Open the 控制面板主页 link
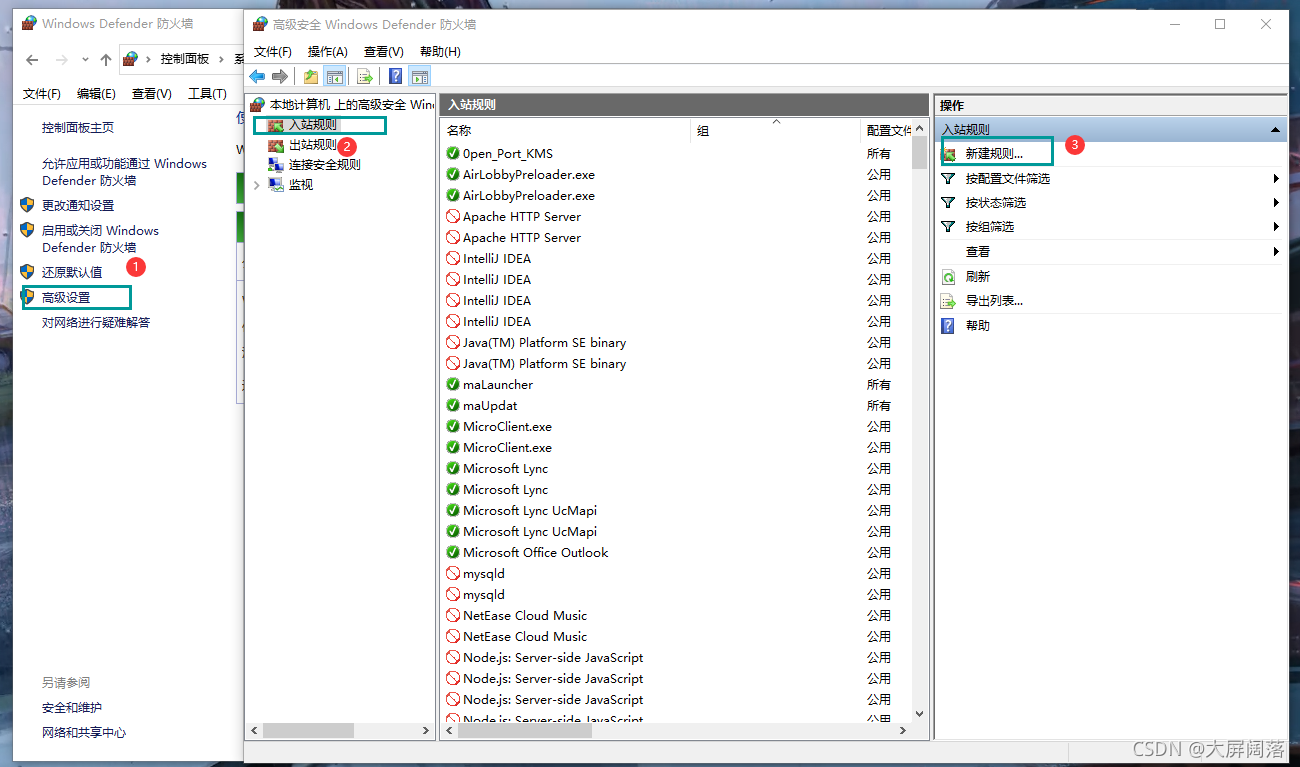The image size is (1300, 767). point(78,128)
